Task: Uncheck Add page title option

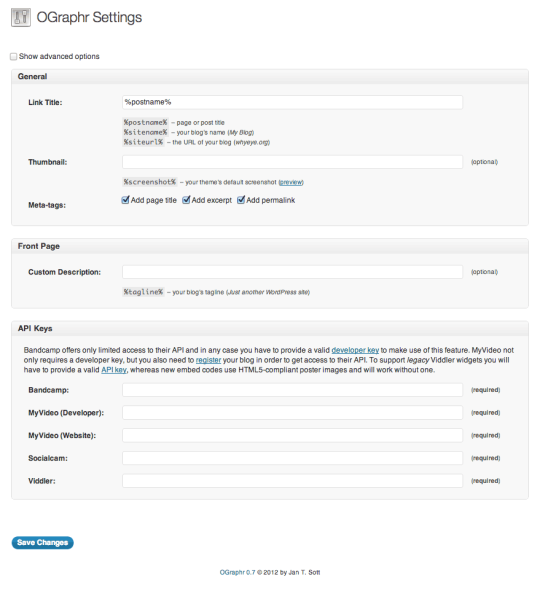Action: (x=125, y=200)
